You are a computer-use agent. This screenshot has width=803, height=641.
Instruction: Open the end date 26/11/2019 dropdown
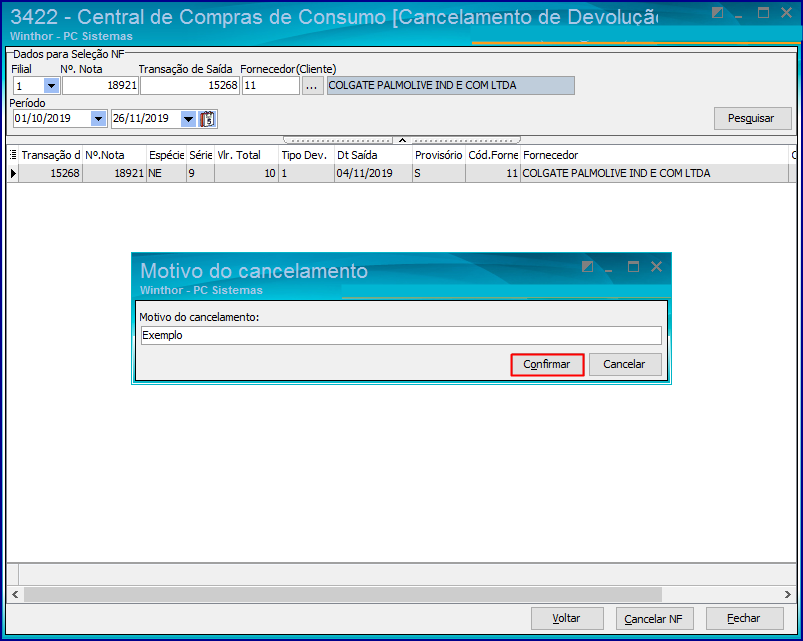[188, 119]
